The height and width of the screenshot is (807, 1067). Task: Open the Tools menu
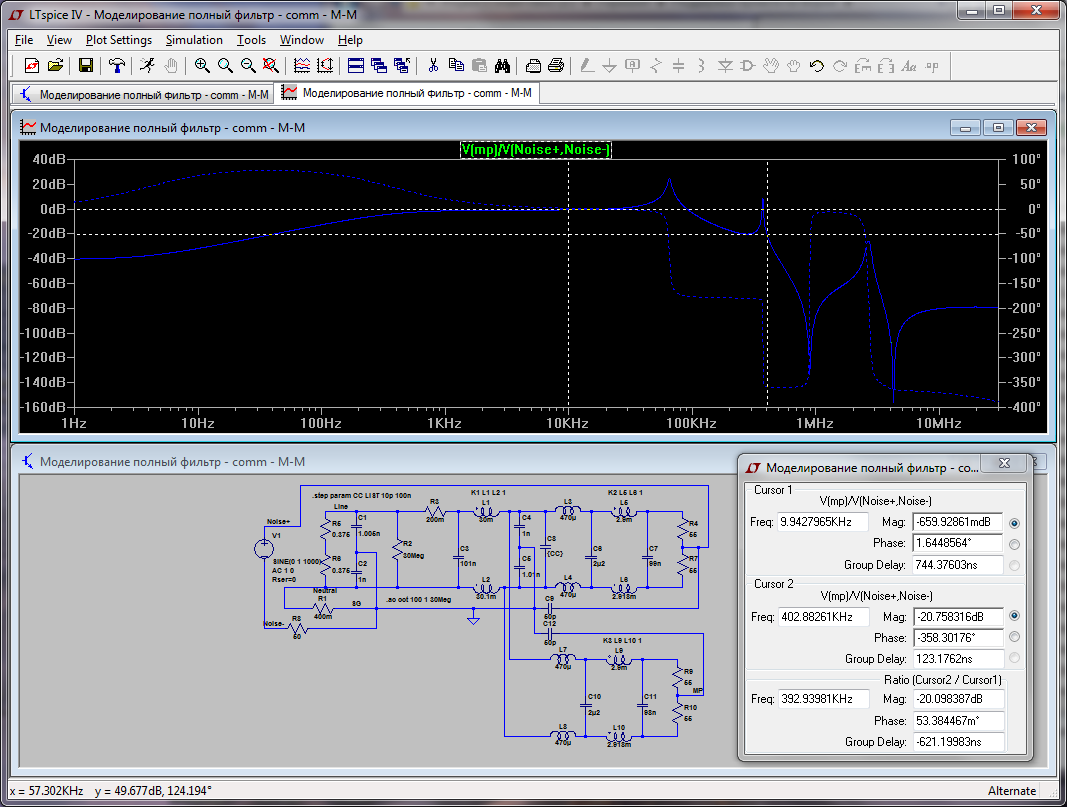[251, 40]
